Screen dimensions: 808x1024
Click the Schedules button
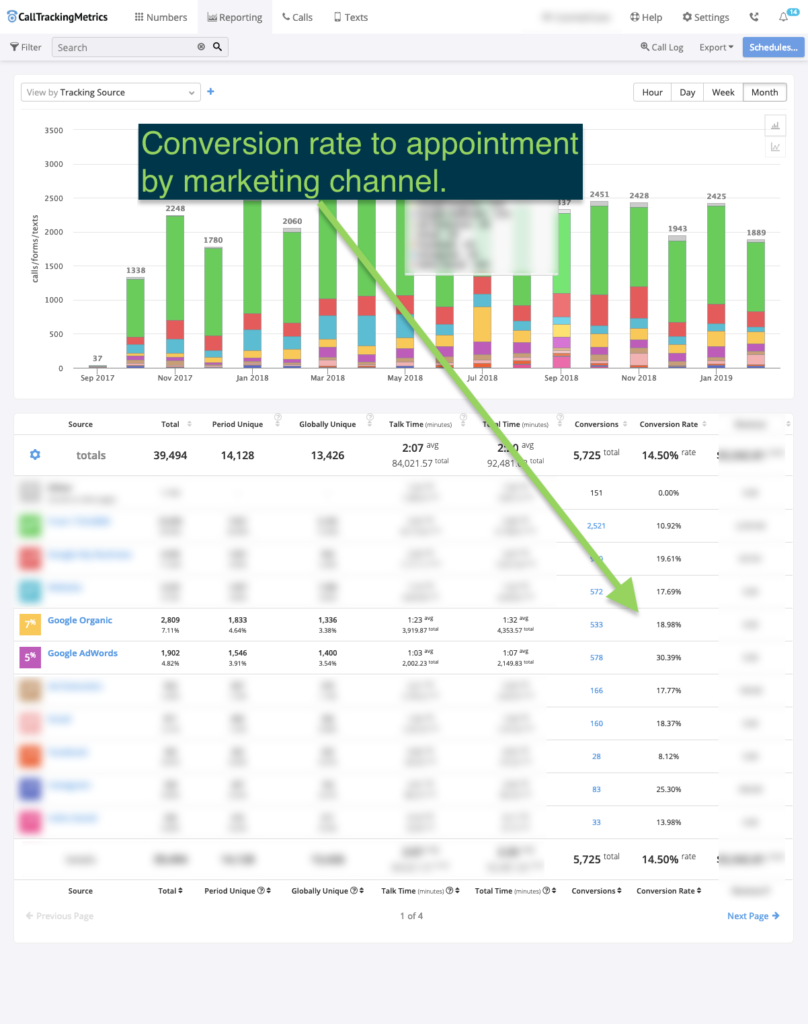tap(773, 47)
